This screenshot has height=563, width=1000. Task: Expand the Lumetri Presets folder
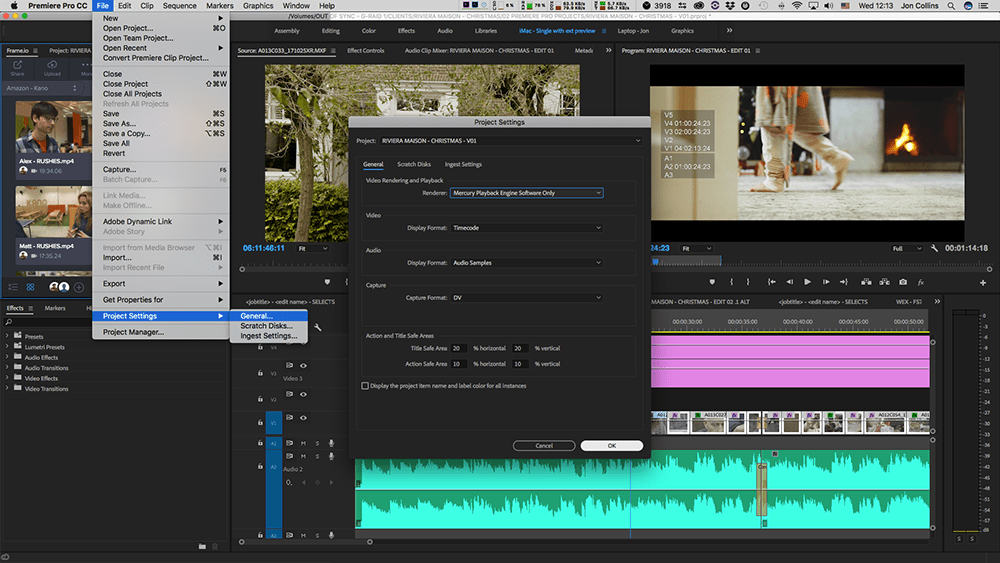pyautogui.click(x=8, y=347)
